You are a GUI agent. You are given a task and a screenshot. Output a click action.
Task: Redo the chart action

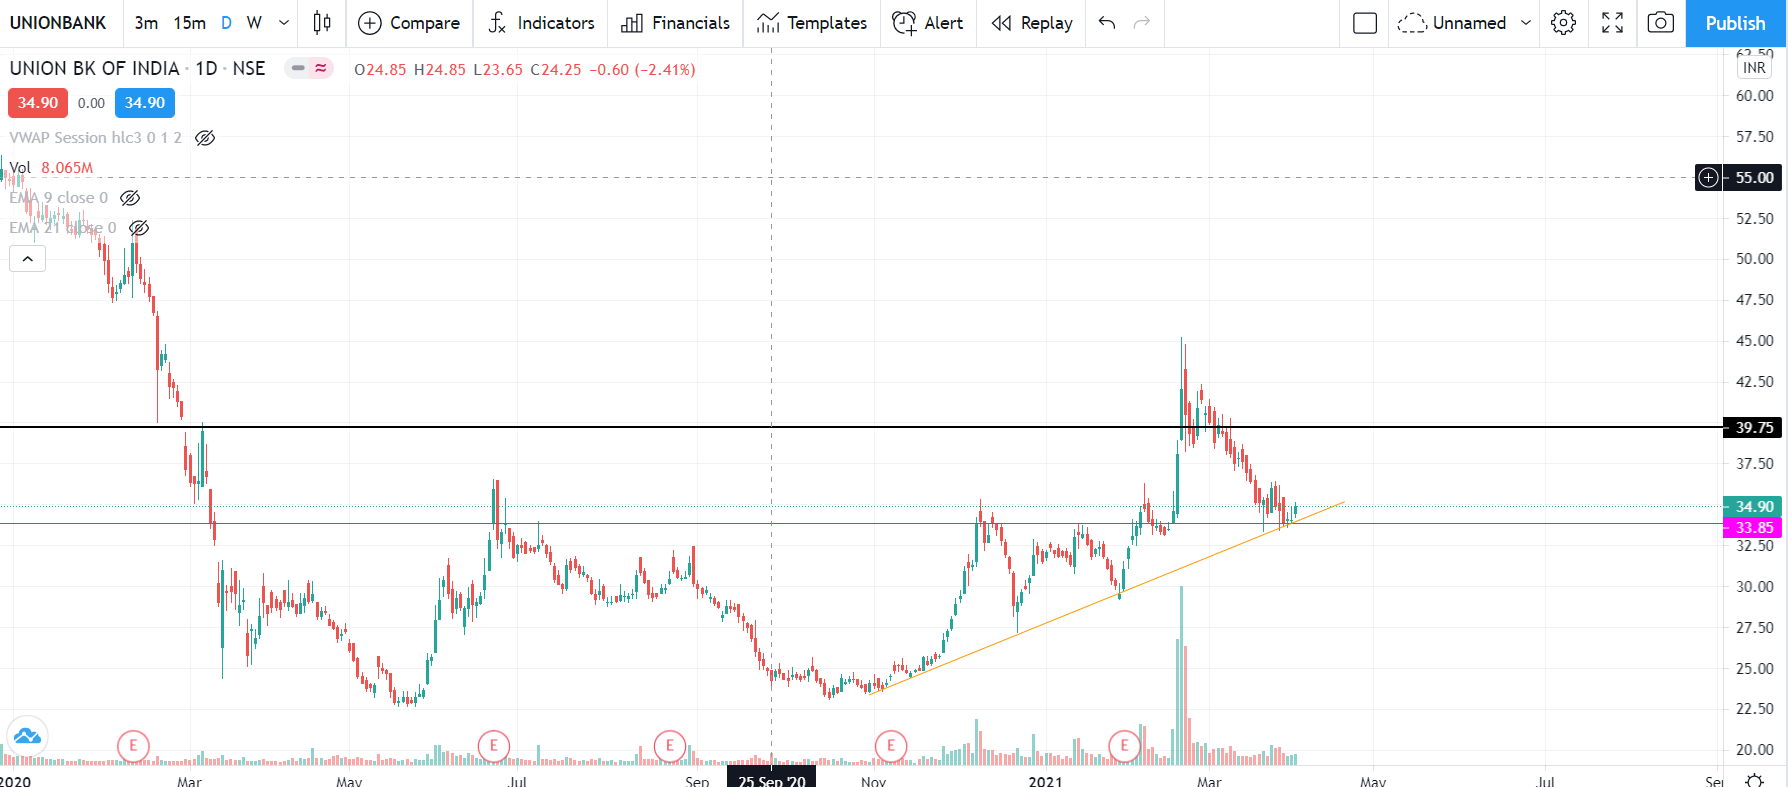coord(1142,23)
